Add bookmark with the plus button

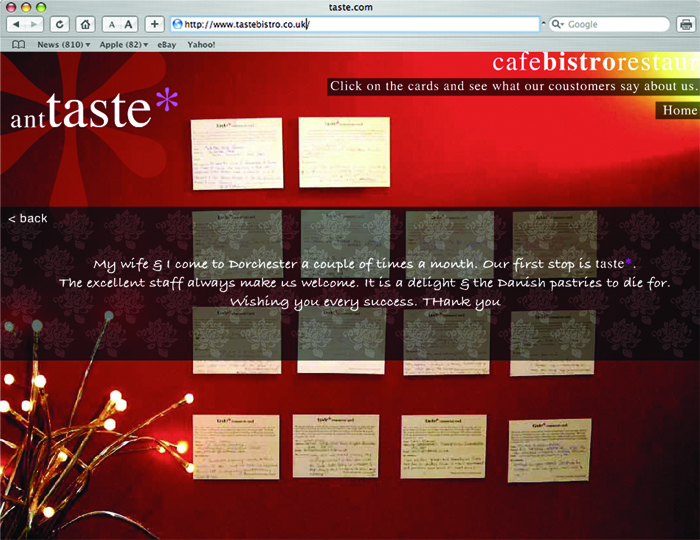[154, 24]
